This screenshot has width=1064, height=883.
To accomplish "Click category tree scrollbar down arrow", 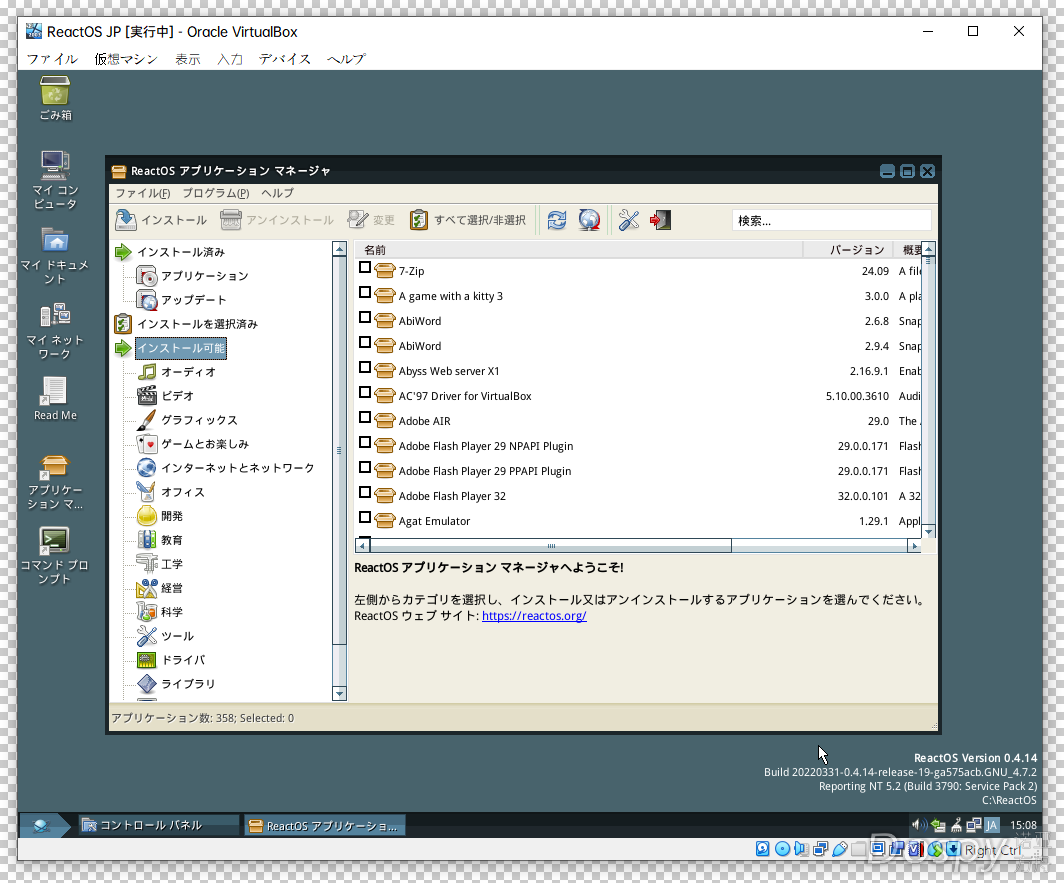I will point(339,694).
